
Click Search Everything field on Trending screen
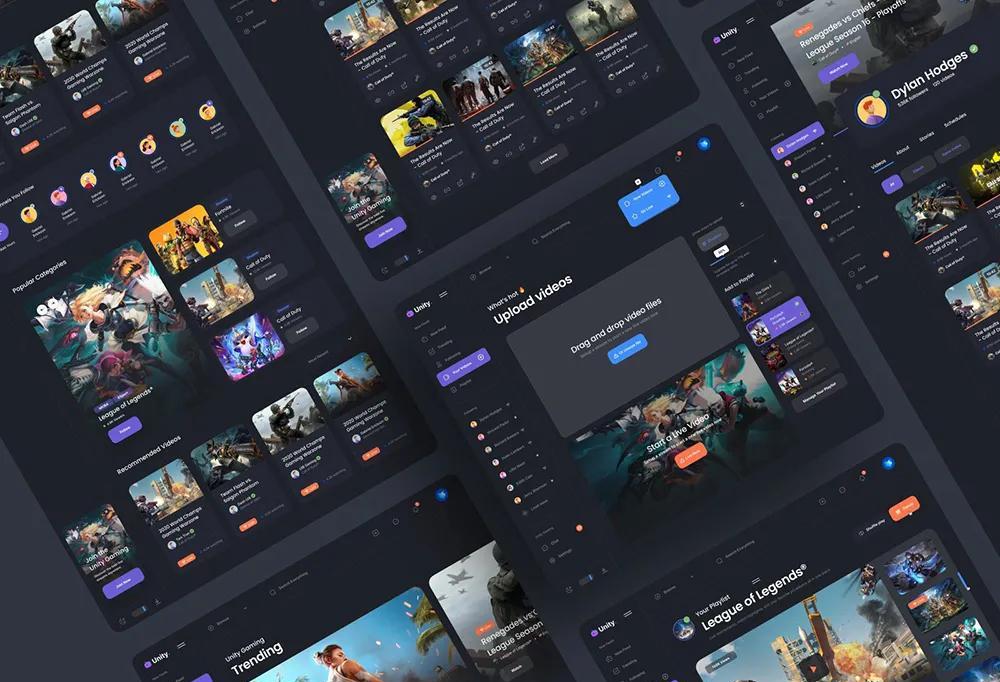tap(290, 585)
